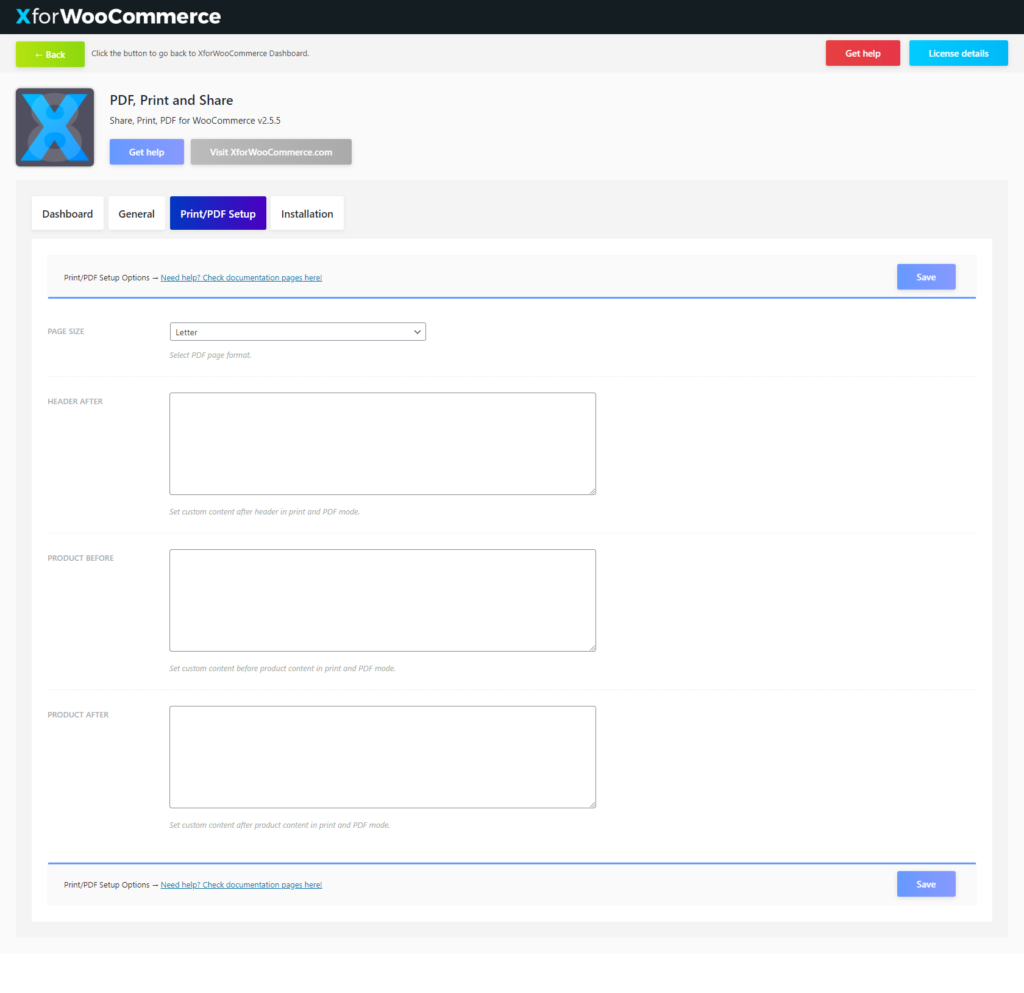Click the Header After textarea resize handle
Viewport: 1024px width, 993px height.
click(592, 491)
